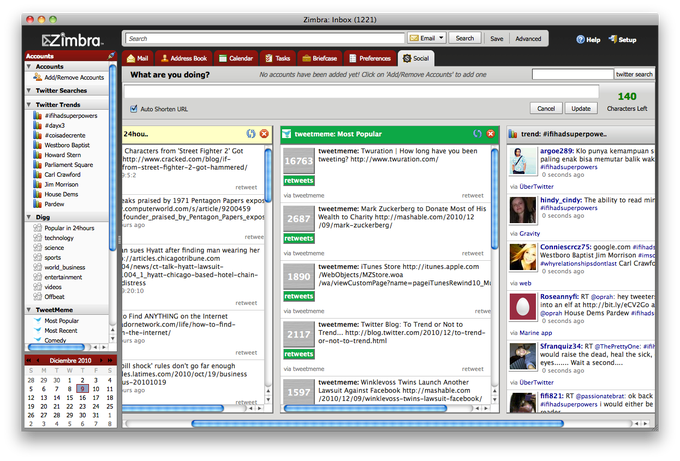Viewport: 680px width, 461px height.
Task: Select December 9 in mini calendar
Action: [x=82, y=389]
